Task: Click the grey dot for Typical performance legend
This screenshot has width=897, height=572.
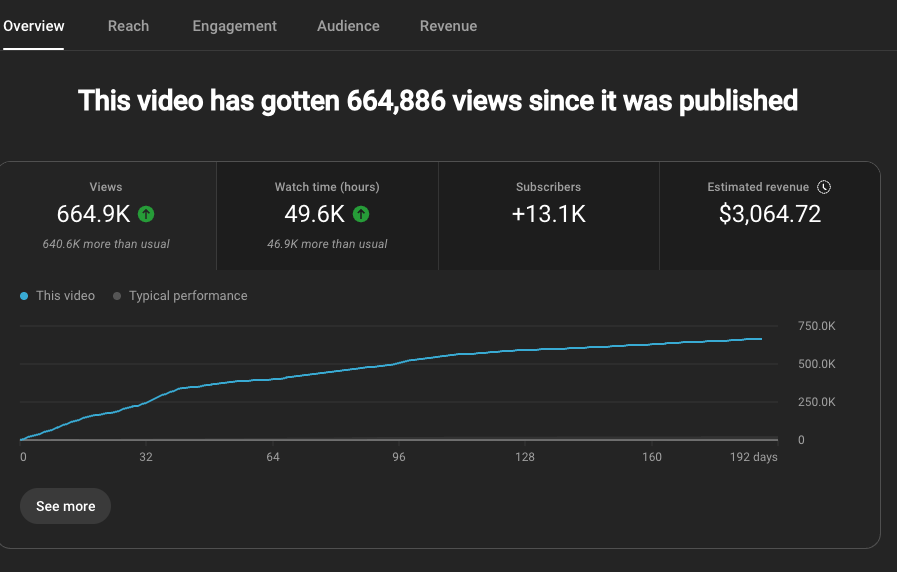Action: click(117, 296)
